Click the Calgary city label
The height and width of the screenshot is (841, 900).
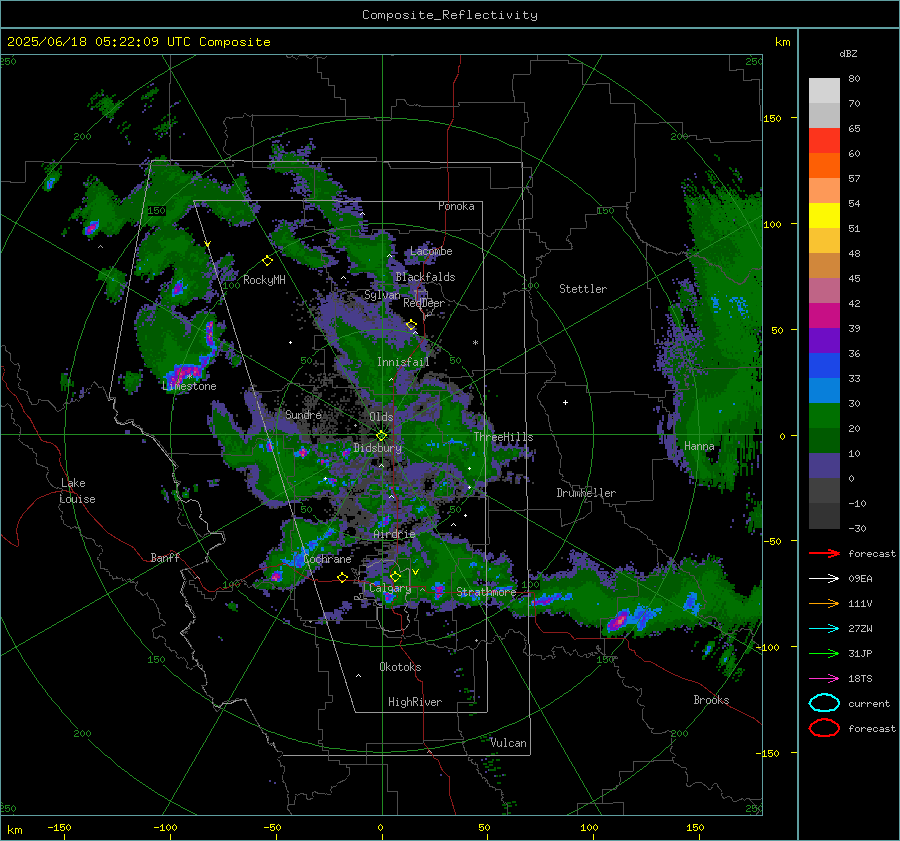pos(390,588)
